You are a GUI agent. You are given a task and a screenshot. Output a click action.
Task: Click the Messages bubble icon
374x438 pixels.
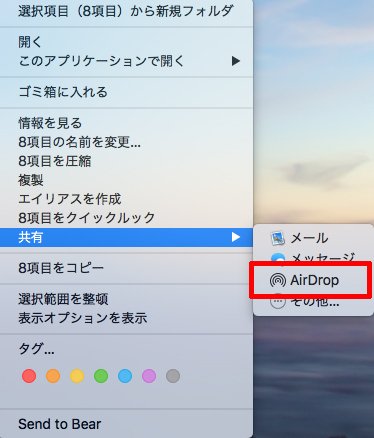(x=278, y=257)
